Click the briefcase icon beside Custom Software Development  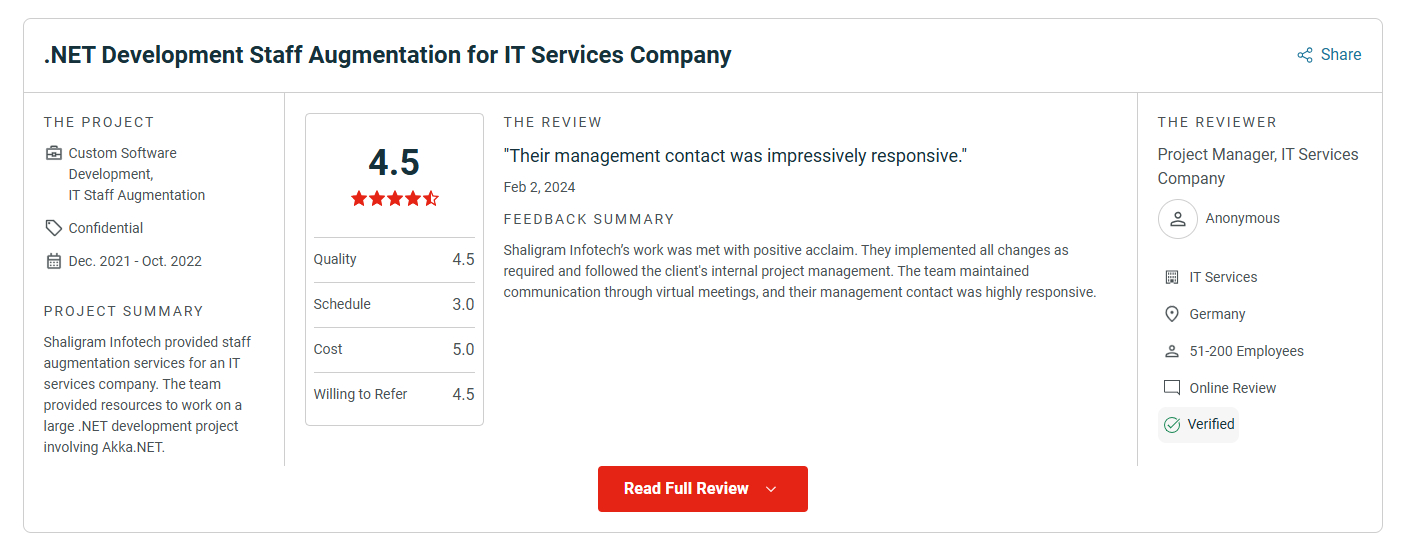point(54,153)
